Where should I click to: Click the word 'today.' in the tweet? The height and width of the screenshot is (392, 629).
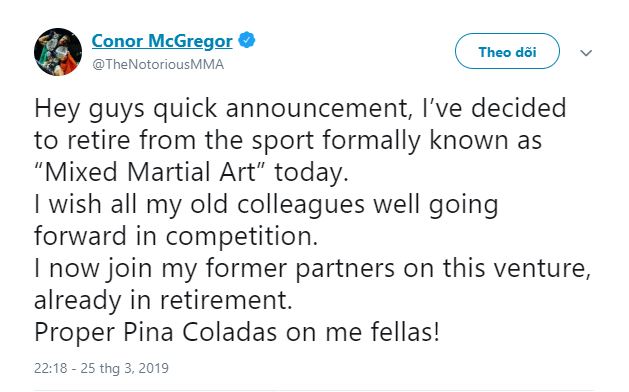point(312,173)
